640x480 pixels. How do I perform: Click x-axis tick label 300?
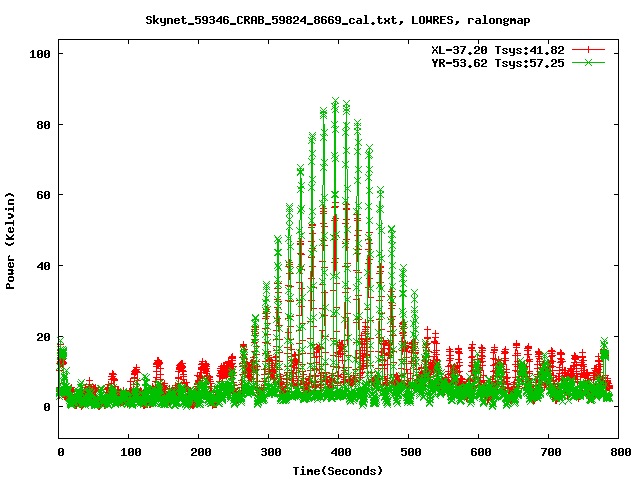tap(271, 452)
